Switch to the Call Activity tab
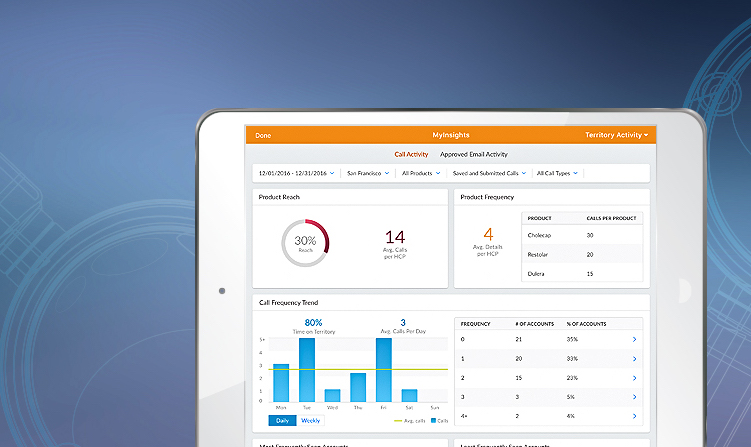The height and width of the screenshot is (447, 751). pos(411,154)
